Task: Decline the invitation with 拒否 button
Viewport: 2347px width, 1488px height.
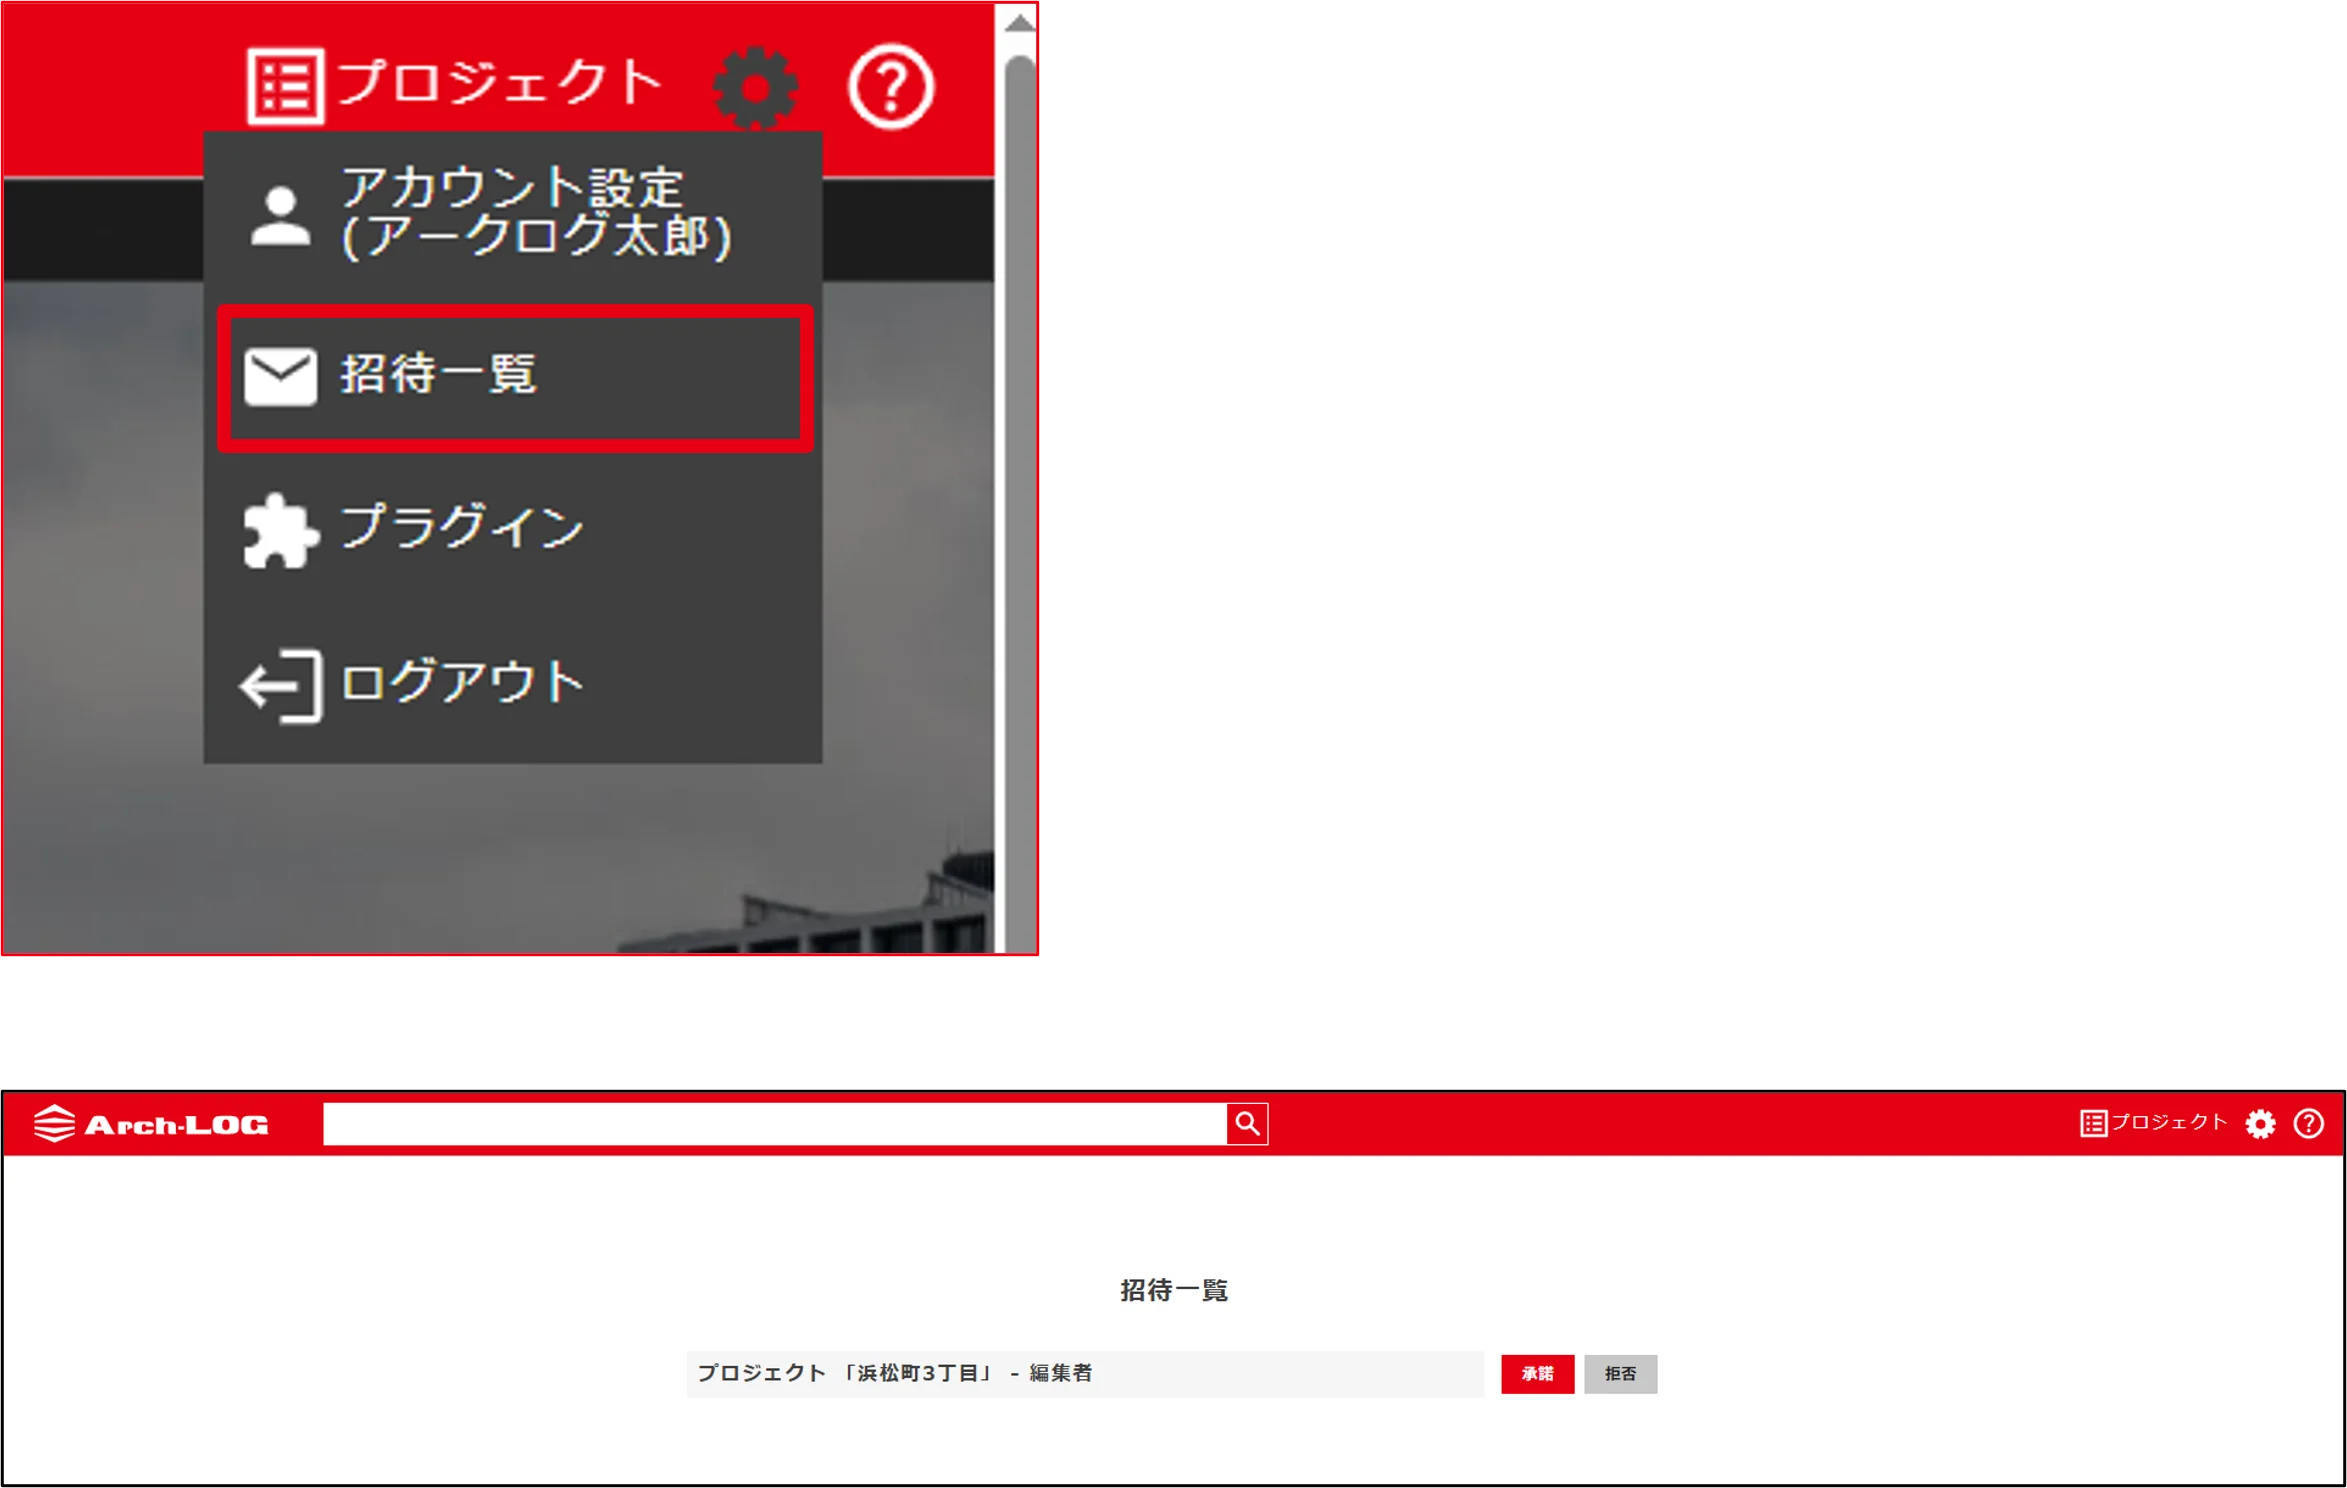Action: pyautogui.click(x=1620, y=1373)
